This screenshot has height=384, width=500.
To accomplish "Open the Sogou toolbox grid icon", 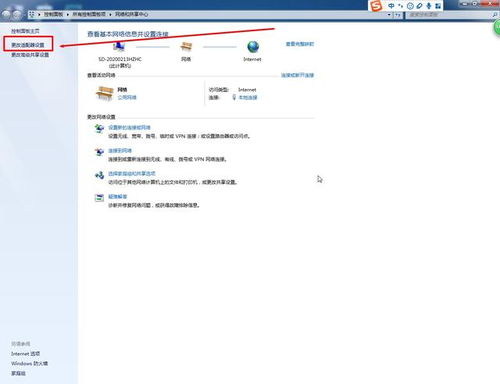I will pos(438,6).
